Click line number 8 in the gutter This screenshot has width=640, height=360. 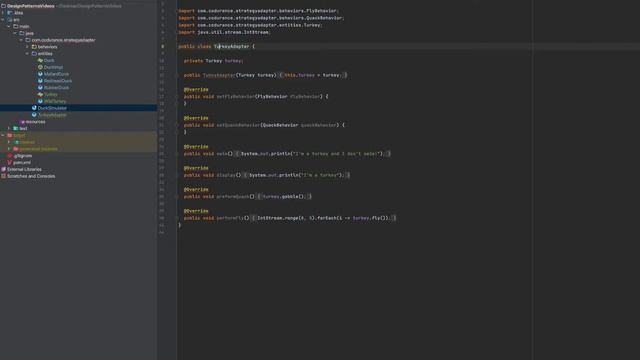(162, 47)
